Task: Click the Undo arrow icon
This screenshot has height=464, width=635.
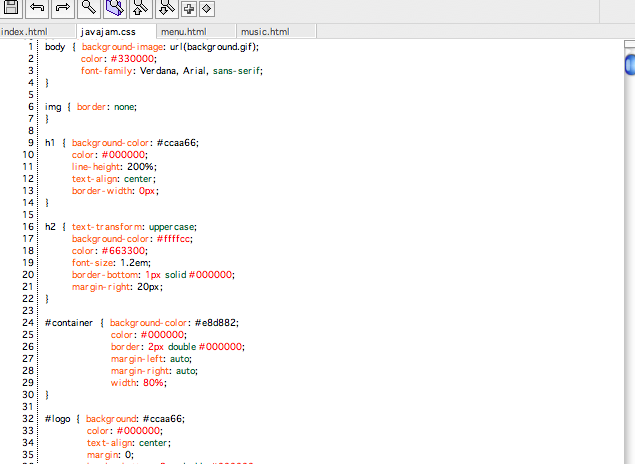Action: (x=37, y=8)
